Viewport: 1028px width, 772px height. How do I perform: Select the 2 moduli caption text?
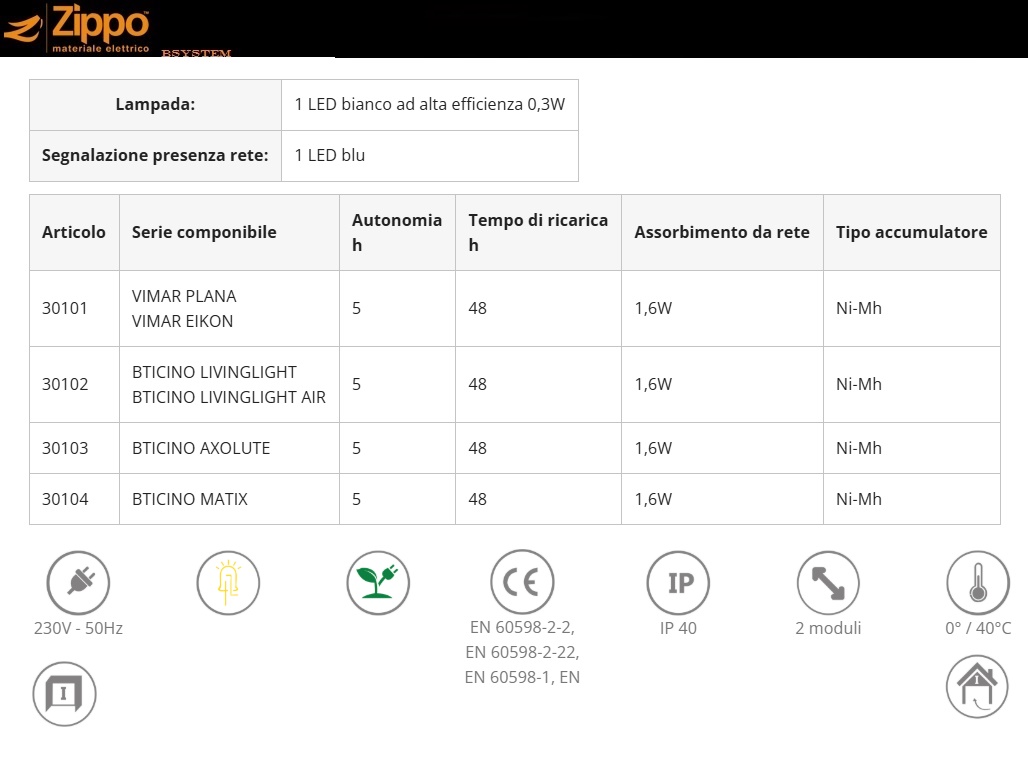pos(828,628)
